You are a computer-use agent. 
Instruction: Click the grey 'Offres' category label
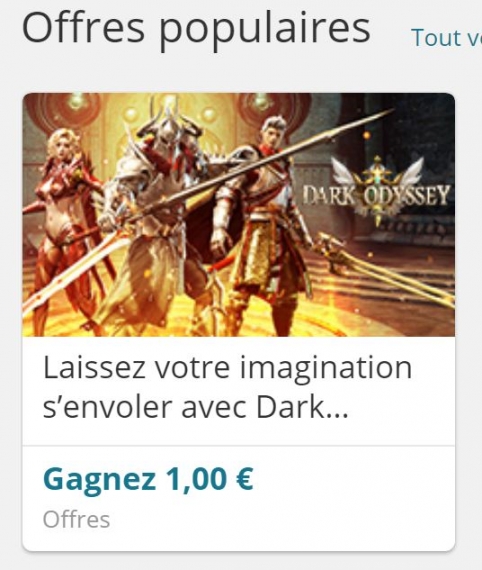coord(76,519)
